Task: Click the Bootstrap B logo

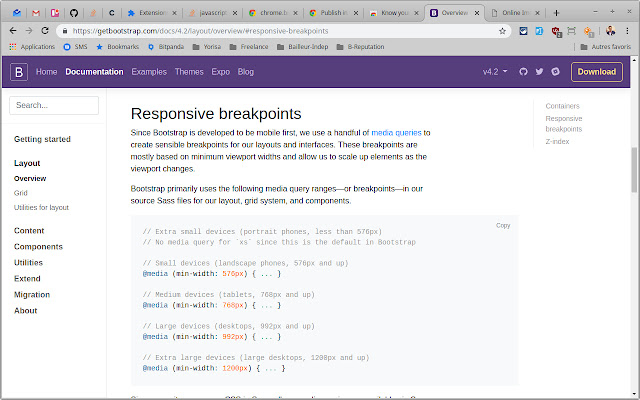Action: tap(19, 72)
